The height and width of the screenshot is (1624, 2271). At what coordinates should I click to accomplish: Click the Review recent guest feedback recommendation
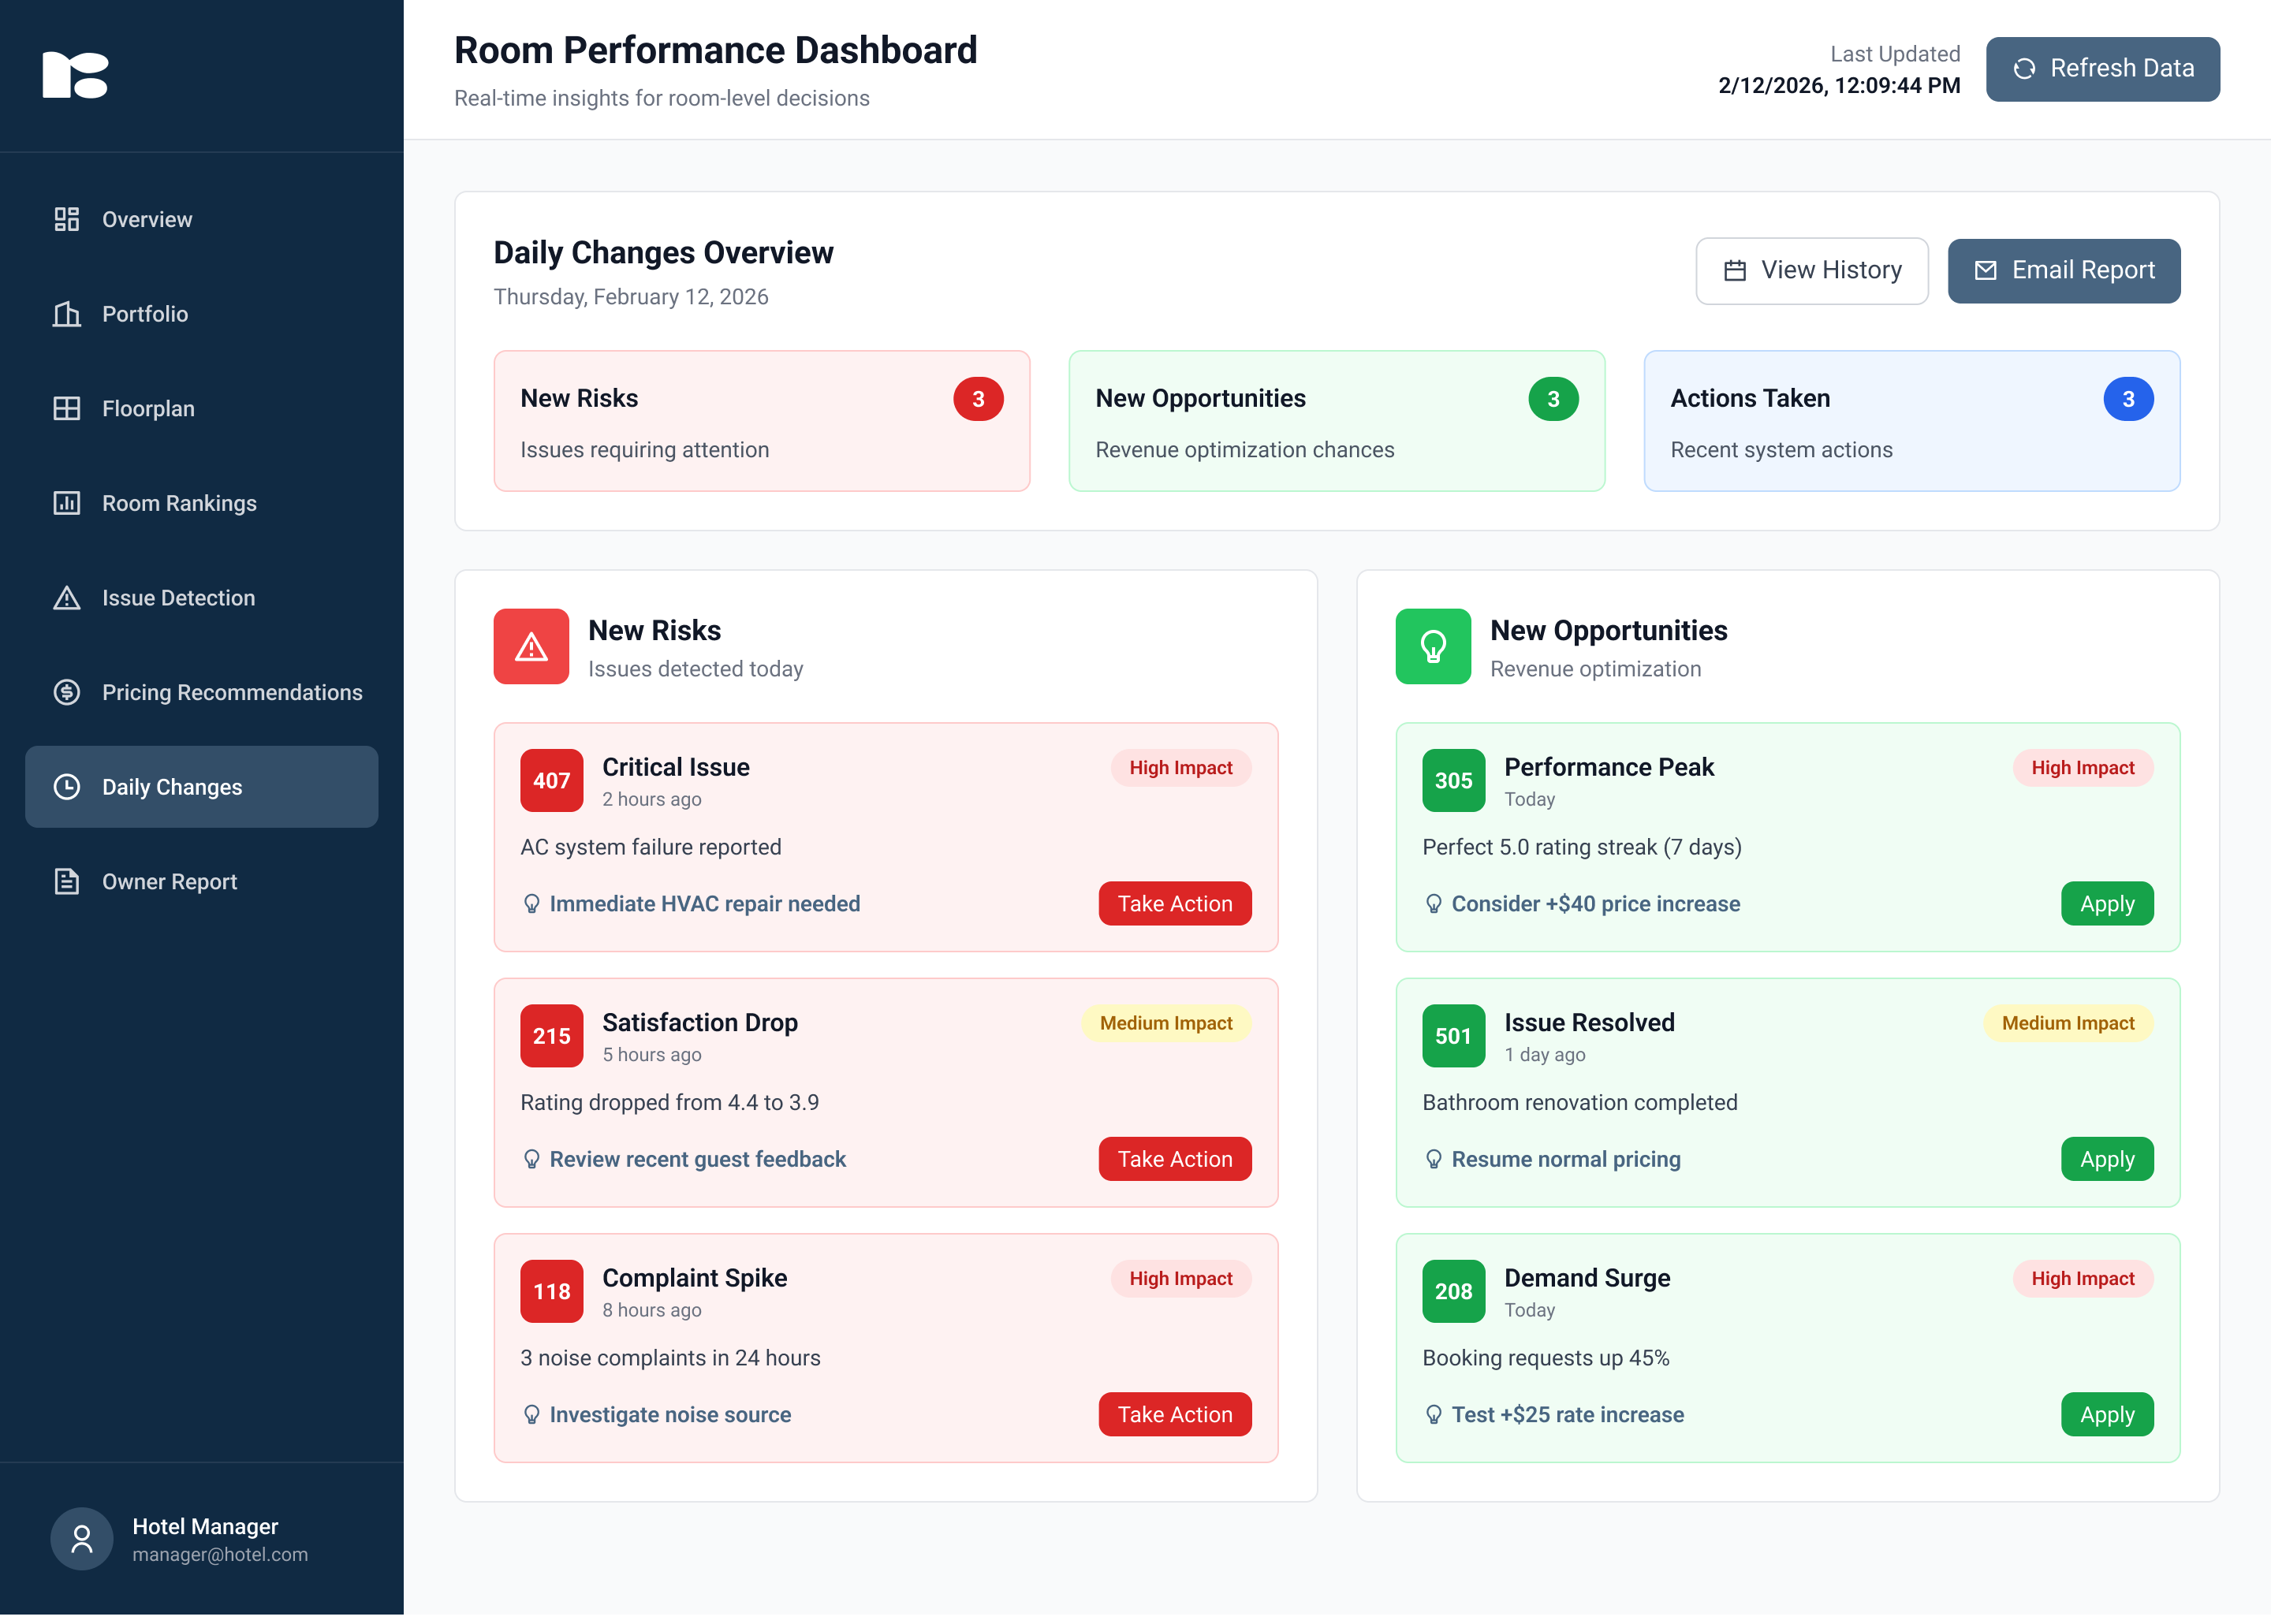(x=697, y=1159)
